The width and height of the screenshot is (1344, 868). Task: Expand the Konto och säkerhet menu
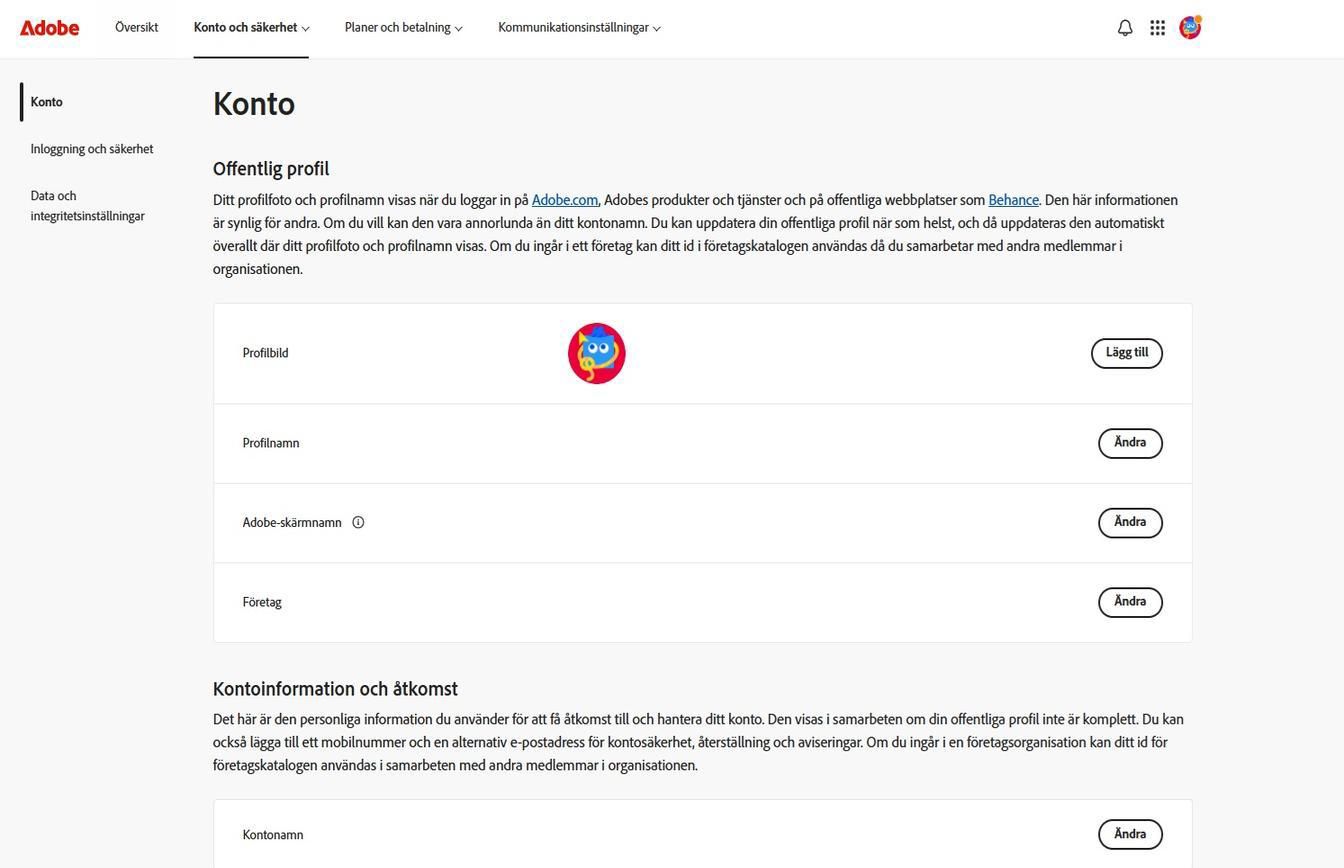(x=251, y=28)
